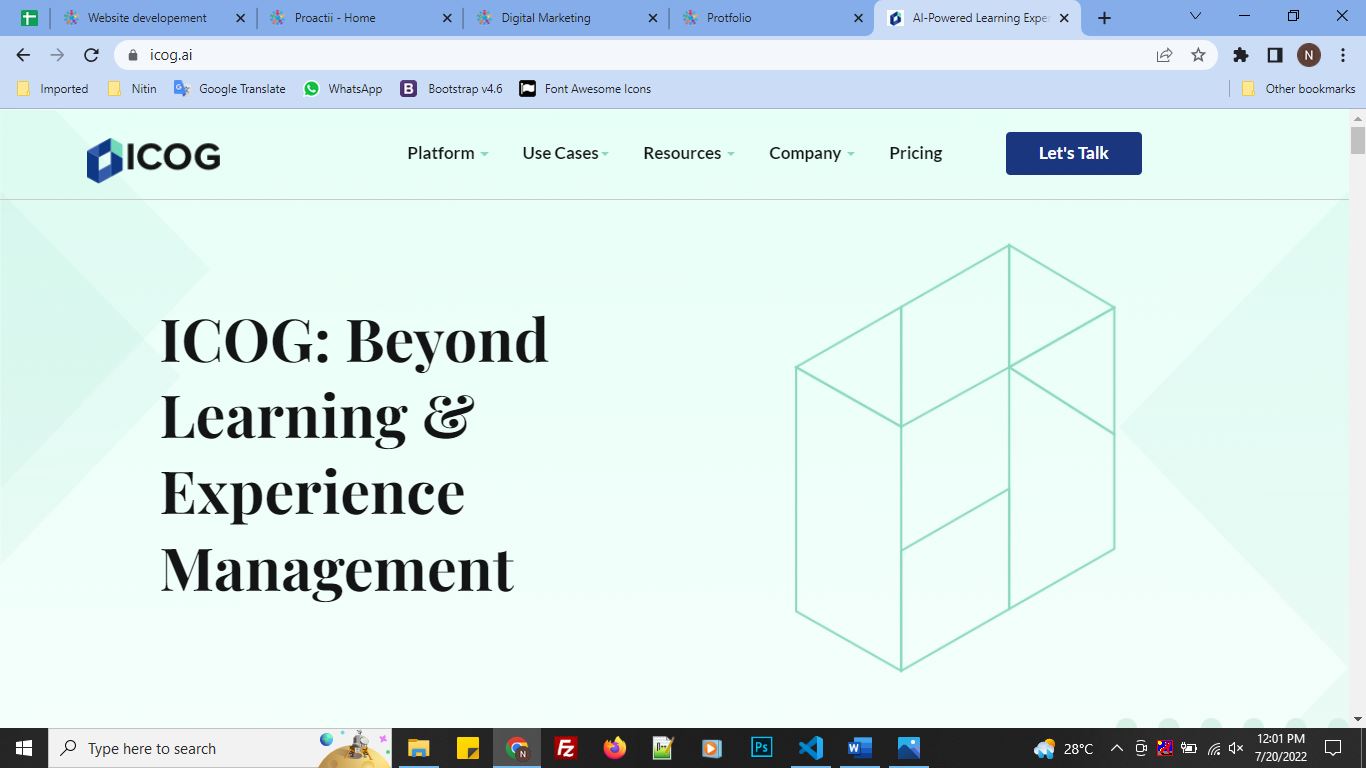This screenshot has height=768, width=1366.
Task: Close the Protfolio tab
Action: tap(858, 18)
